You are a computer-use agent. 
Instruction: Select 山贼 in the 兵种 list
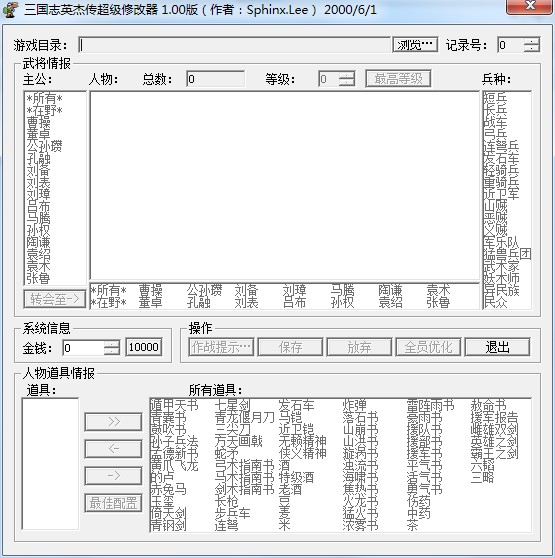495,206
